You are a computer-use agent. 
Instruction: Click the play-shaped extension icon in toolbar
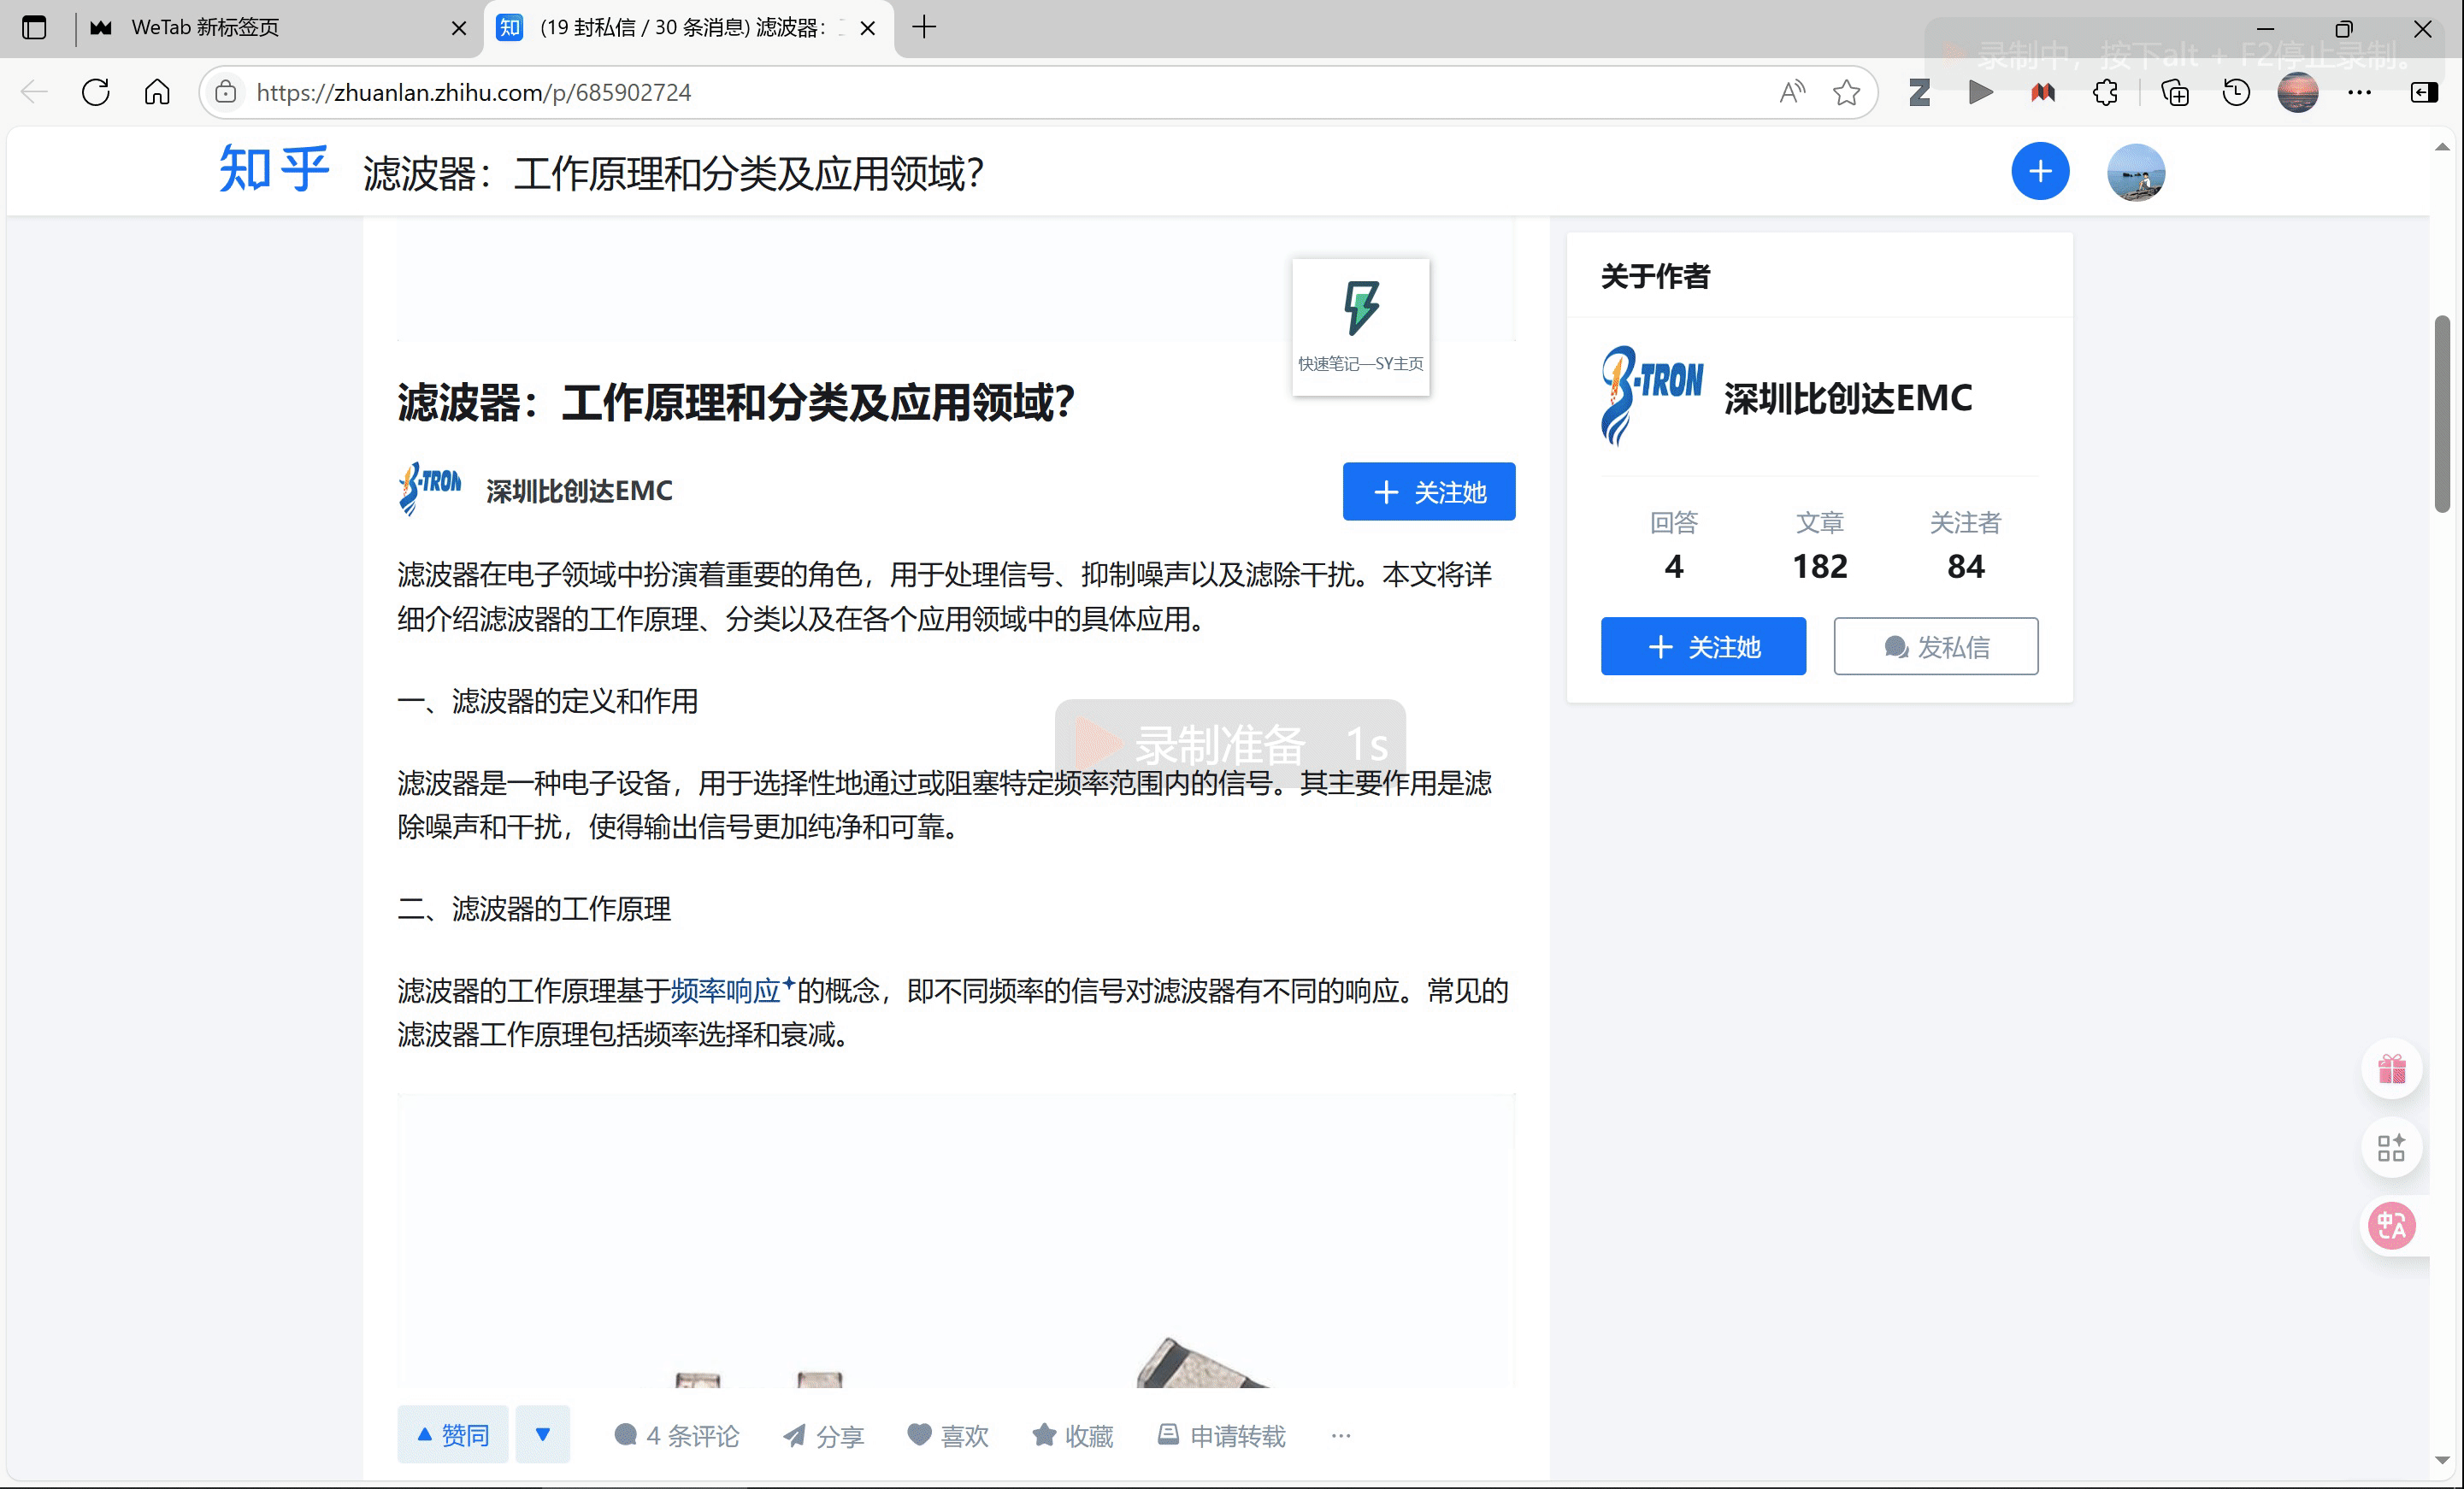(x=1980, y=92)
